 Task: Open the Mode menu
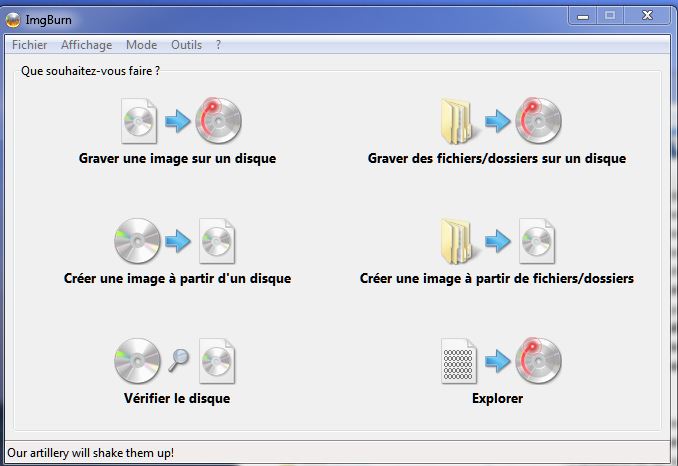141,45
